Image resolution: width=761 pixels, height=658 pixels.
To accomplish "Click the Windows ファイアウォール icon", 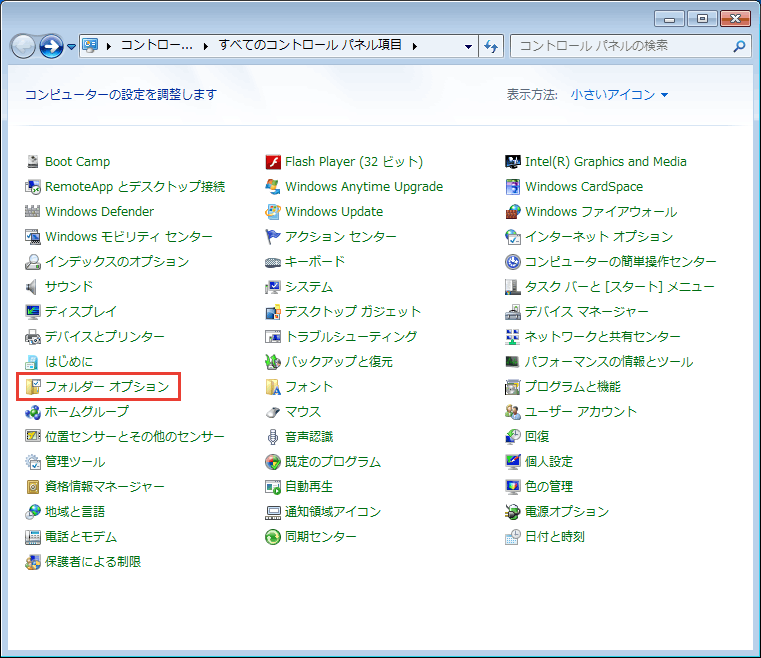I will pos(513,212).
